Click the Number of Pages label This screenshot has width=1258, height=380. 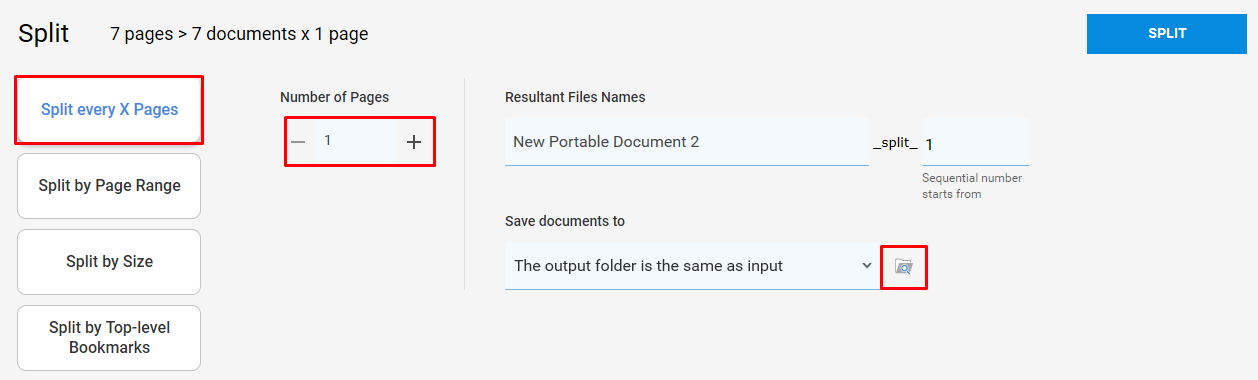[x=334, y=97]
